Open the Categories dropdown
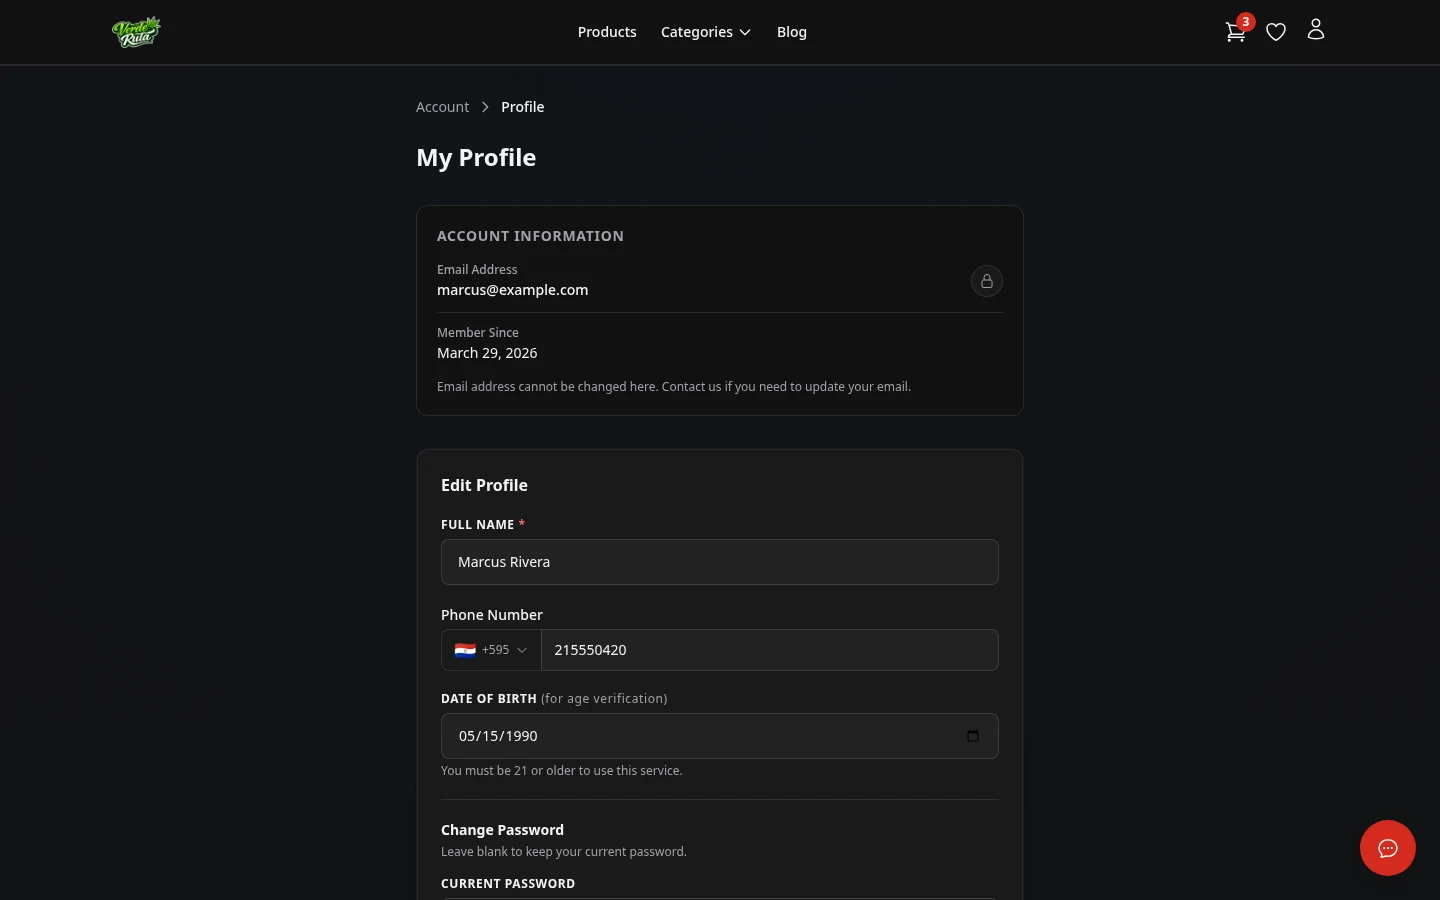The height and width of the screenshot is (900, 1440). coord(705,31)
